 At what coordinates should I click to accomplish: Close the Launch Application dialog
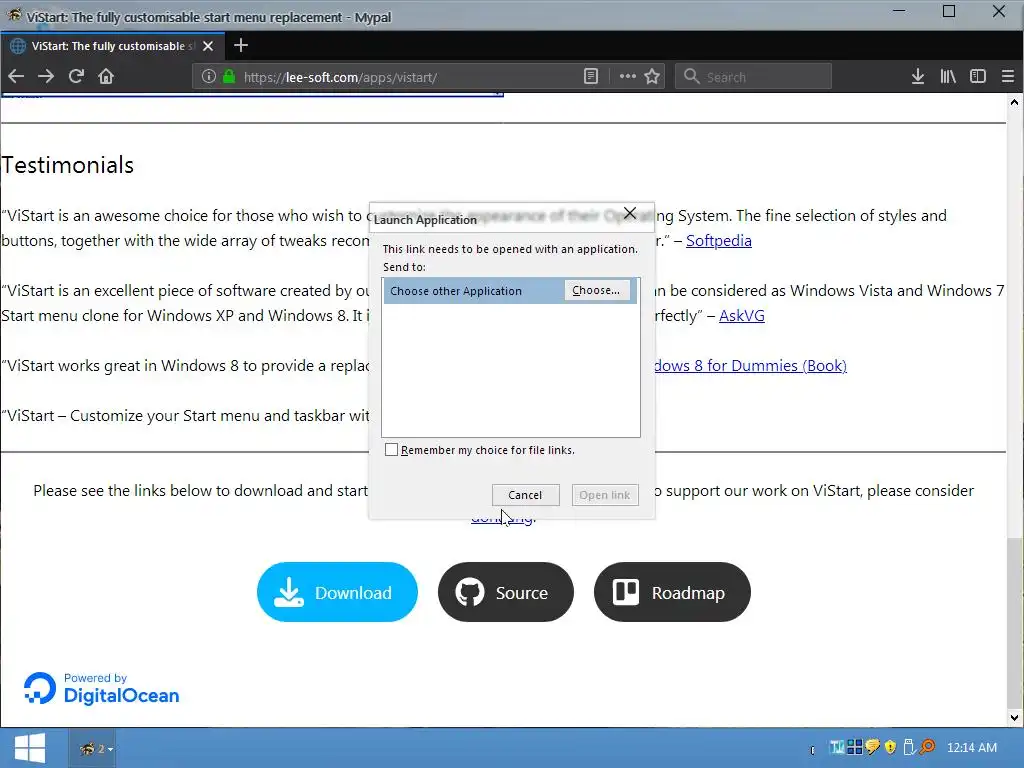pyautogui.click(x=630, y=214)
